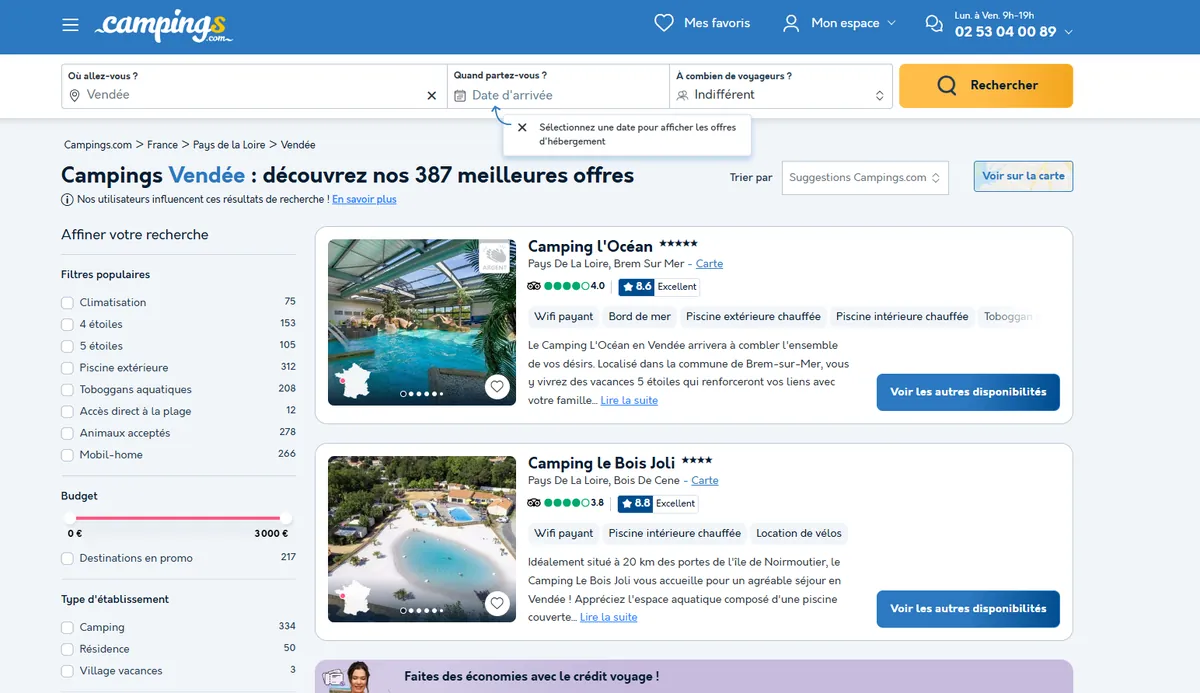Check the Résidence establishment type

point(67,649)
